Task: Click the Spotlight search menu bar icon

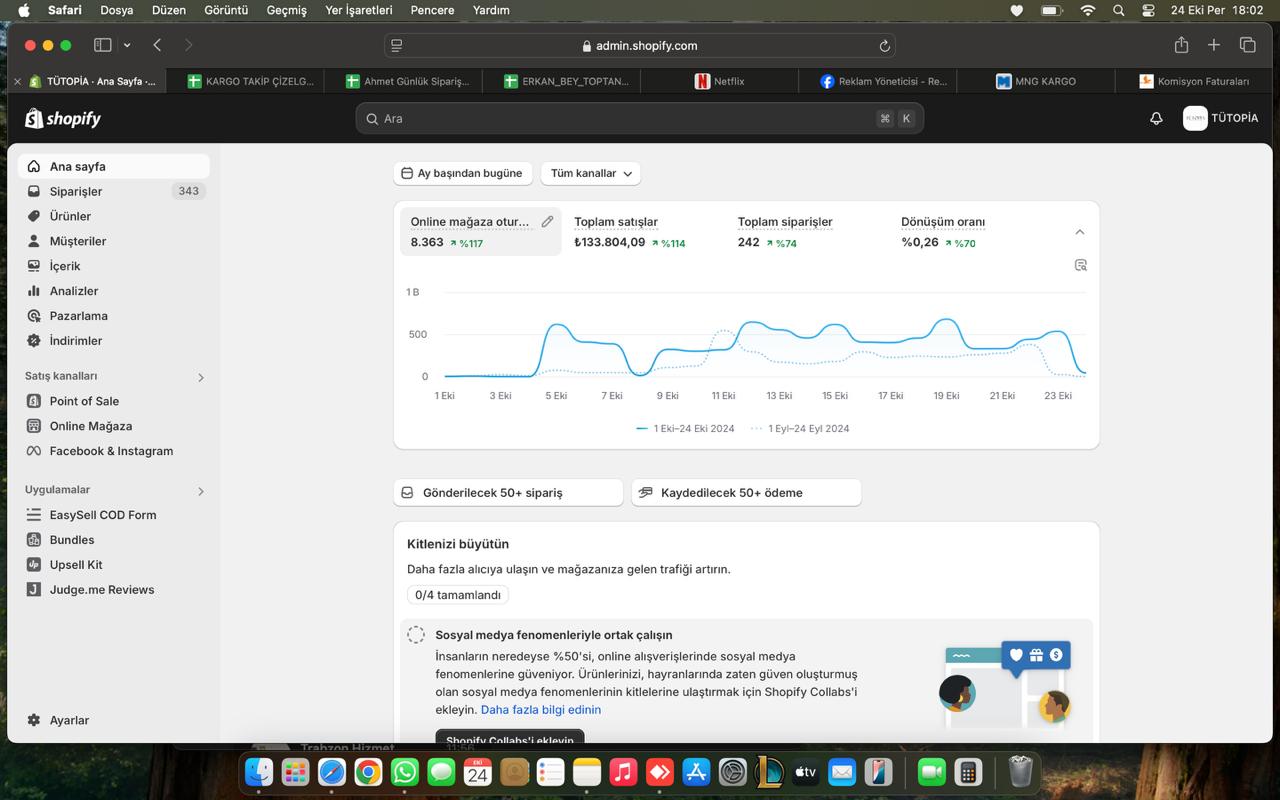Action: (x=1119, y=10)
